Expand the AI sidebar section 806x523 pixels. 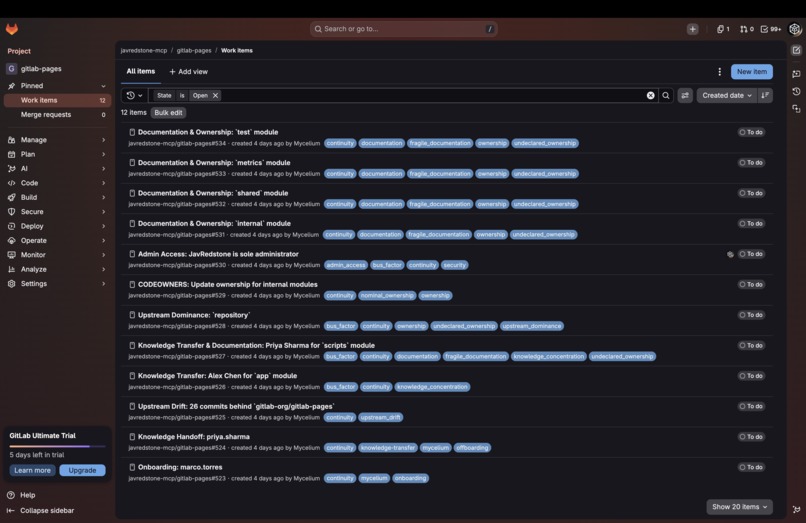[x=57, y=168]
